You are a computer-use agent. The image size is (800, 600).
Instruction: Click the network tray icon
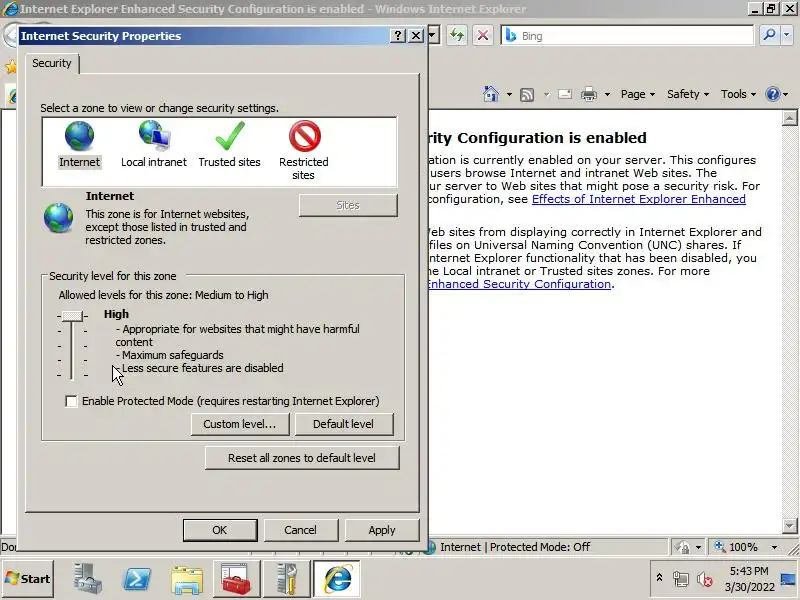[x=681, y=579]
